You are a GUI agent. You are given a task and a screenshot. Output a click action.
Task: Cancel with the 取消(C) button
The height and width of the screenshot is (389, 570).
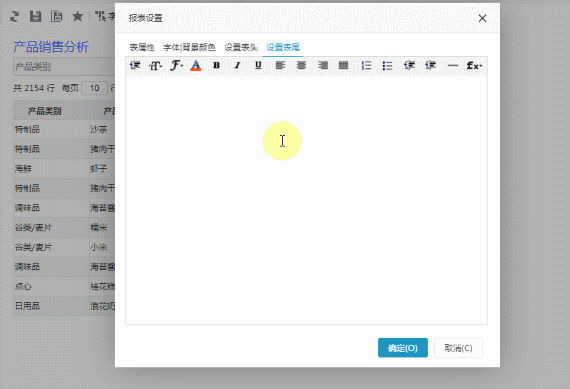pos(458,348)
